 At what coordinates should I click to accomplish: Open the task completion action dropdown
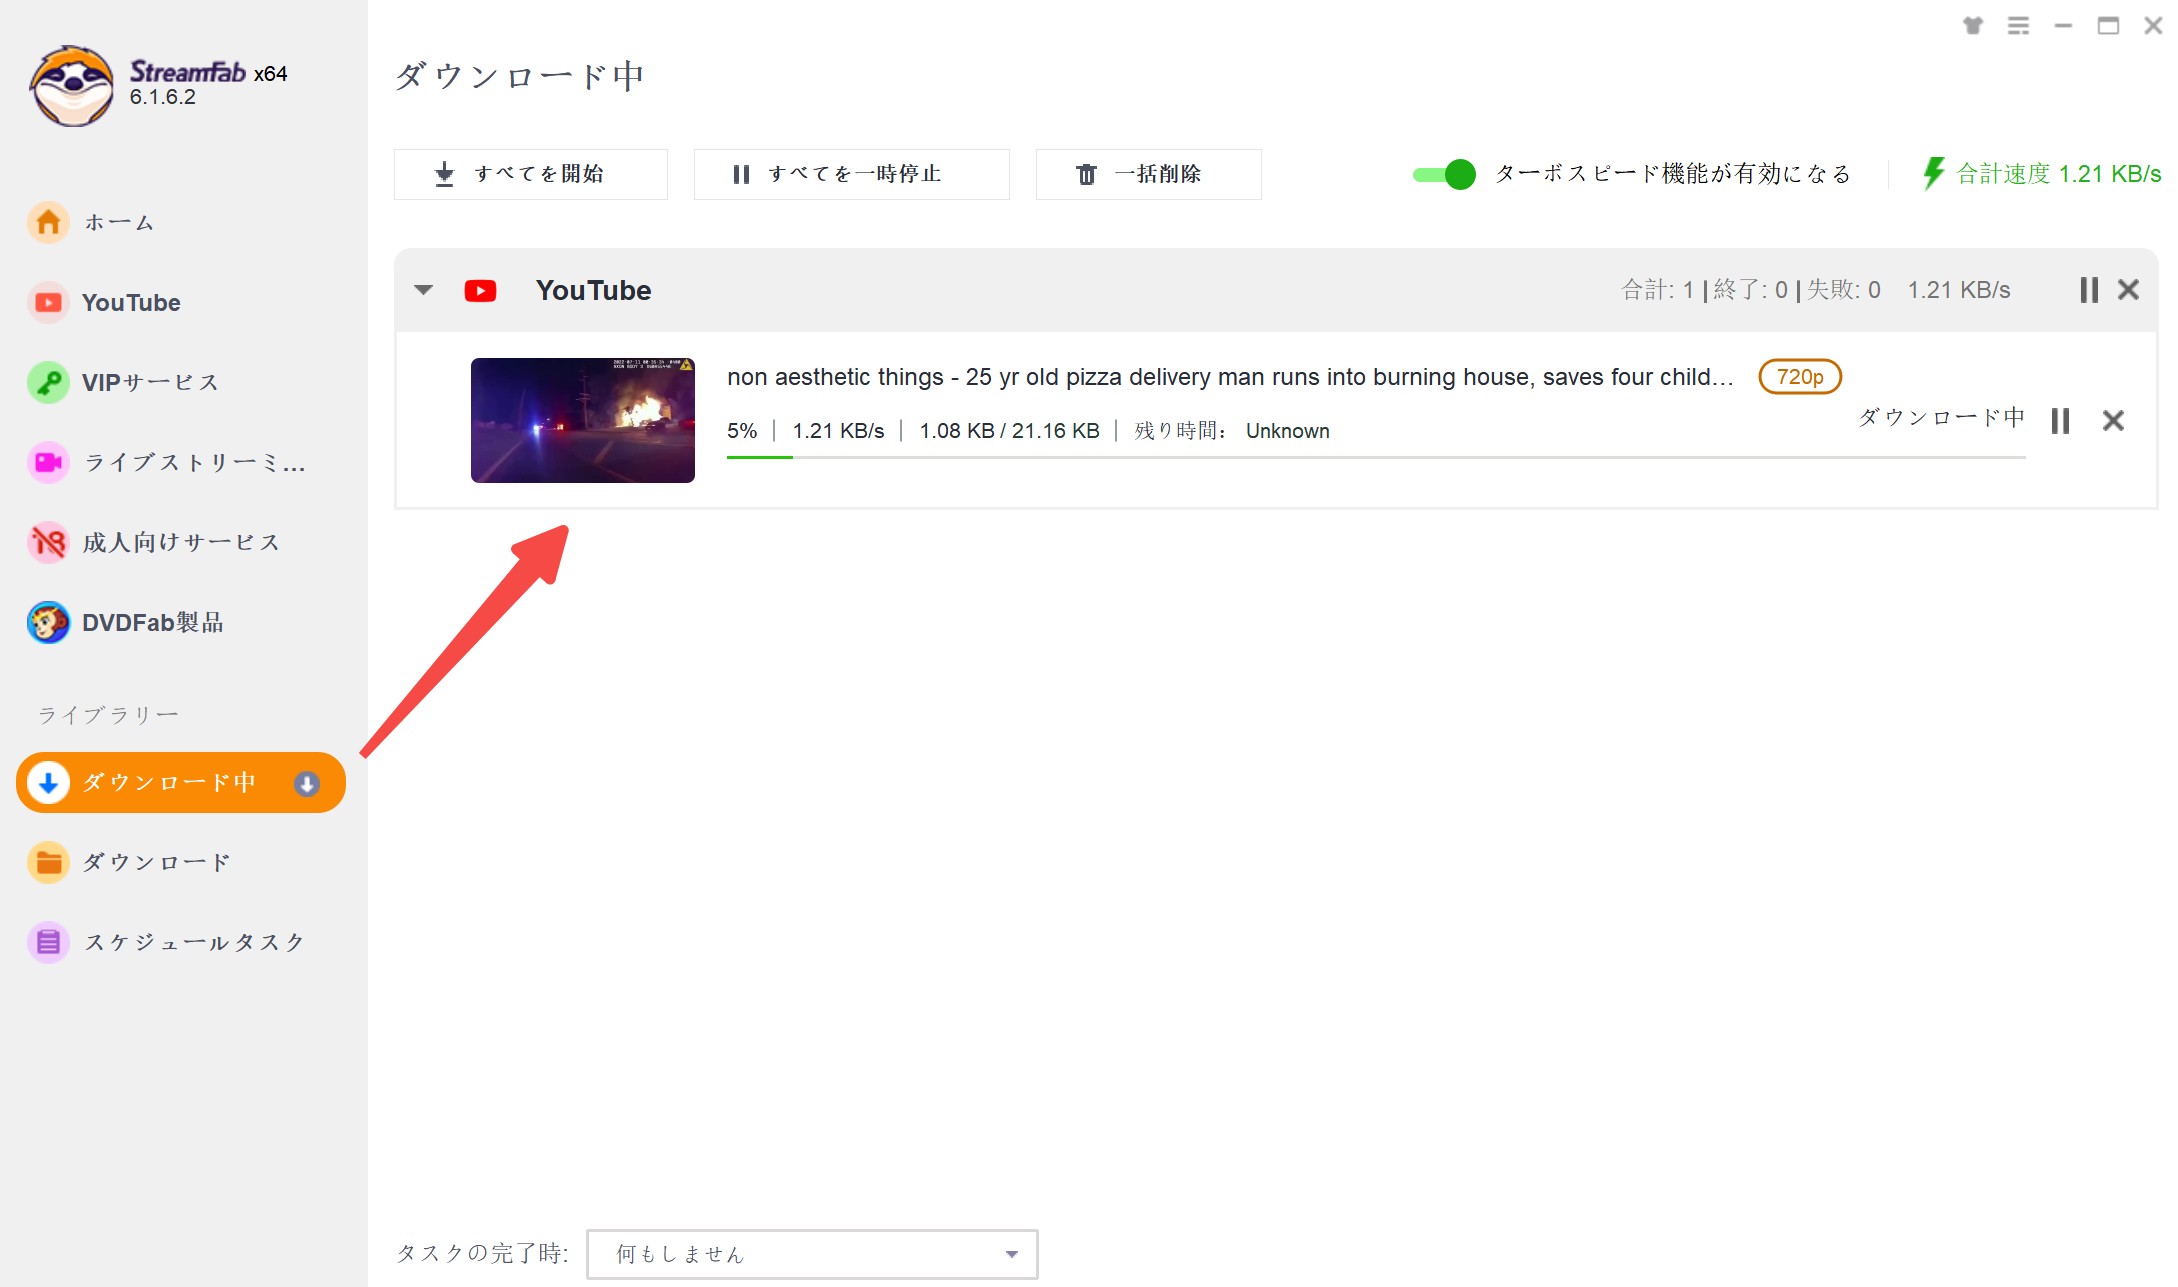point(812,1254)
